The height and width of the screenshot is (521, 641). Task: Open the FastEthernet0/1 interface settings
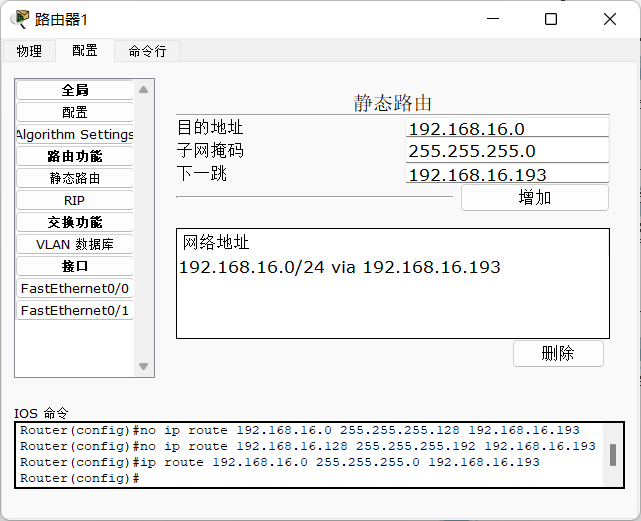point(75,311)
